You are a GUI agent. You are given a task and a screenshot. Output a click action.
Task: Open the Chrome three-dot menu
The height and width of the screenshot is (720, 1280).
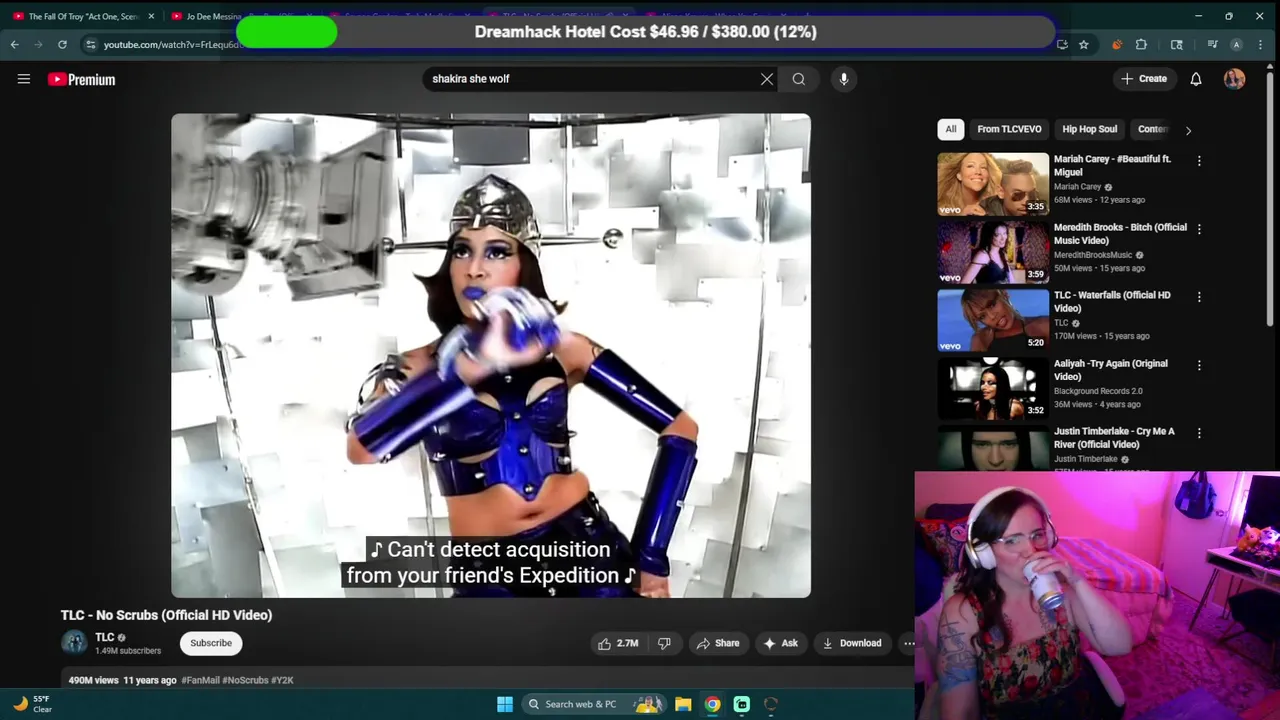tap(1260, 44)
